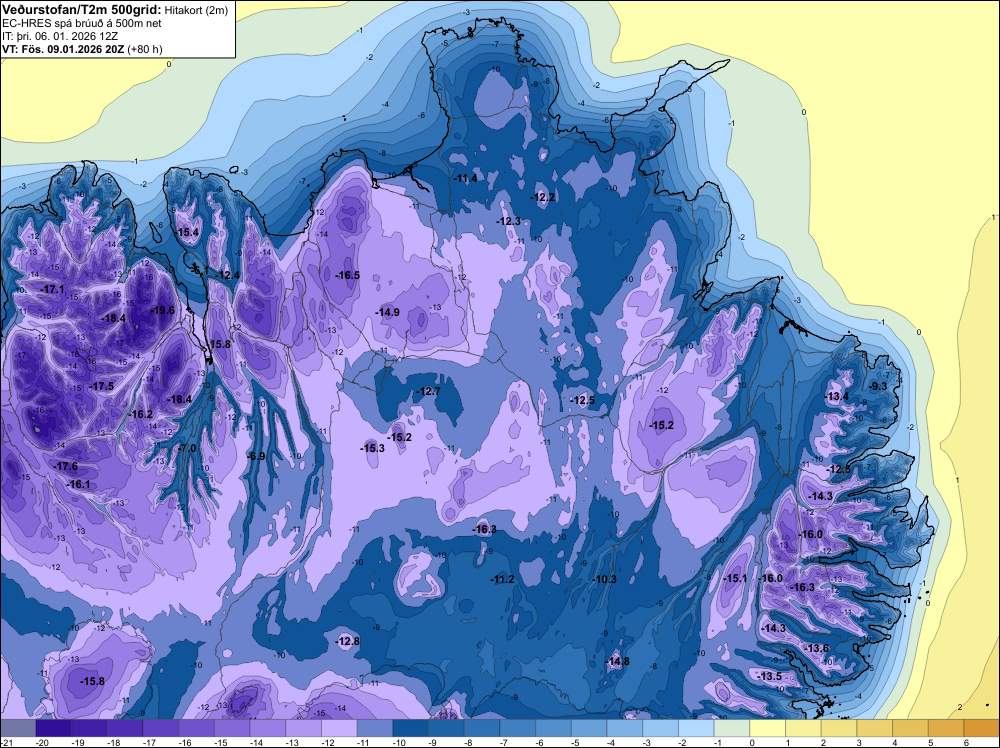Click the -12.4 temperature value
This screenshot has height=748, width=1000.
tap(228, 275)
